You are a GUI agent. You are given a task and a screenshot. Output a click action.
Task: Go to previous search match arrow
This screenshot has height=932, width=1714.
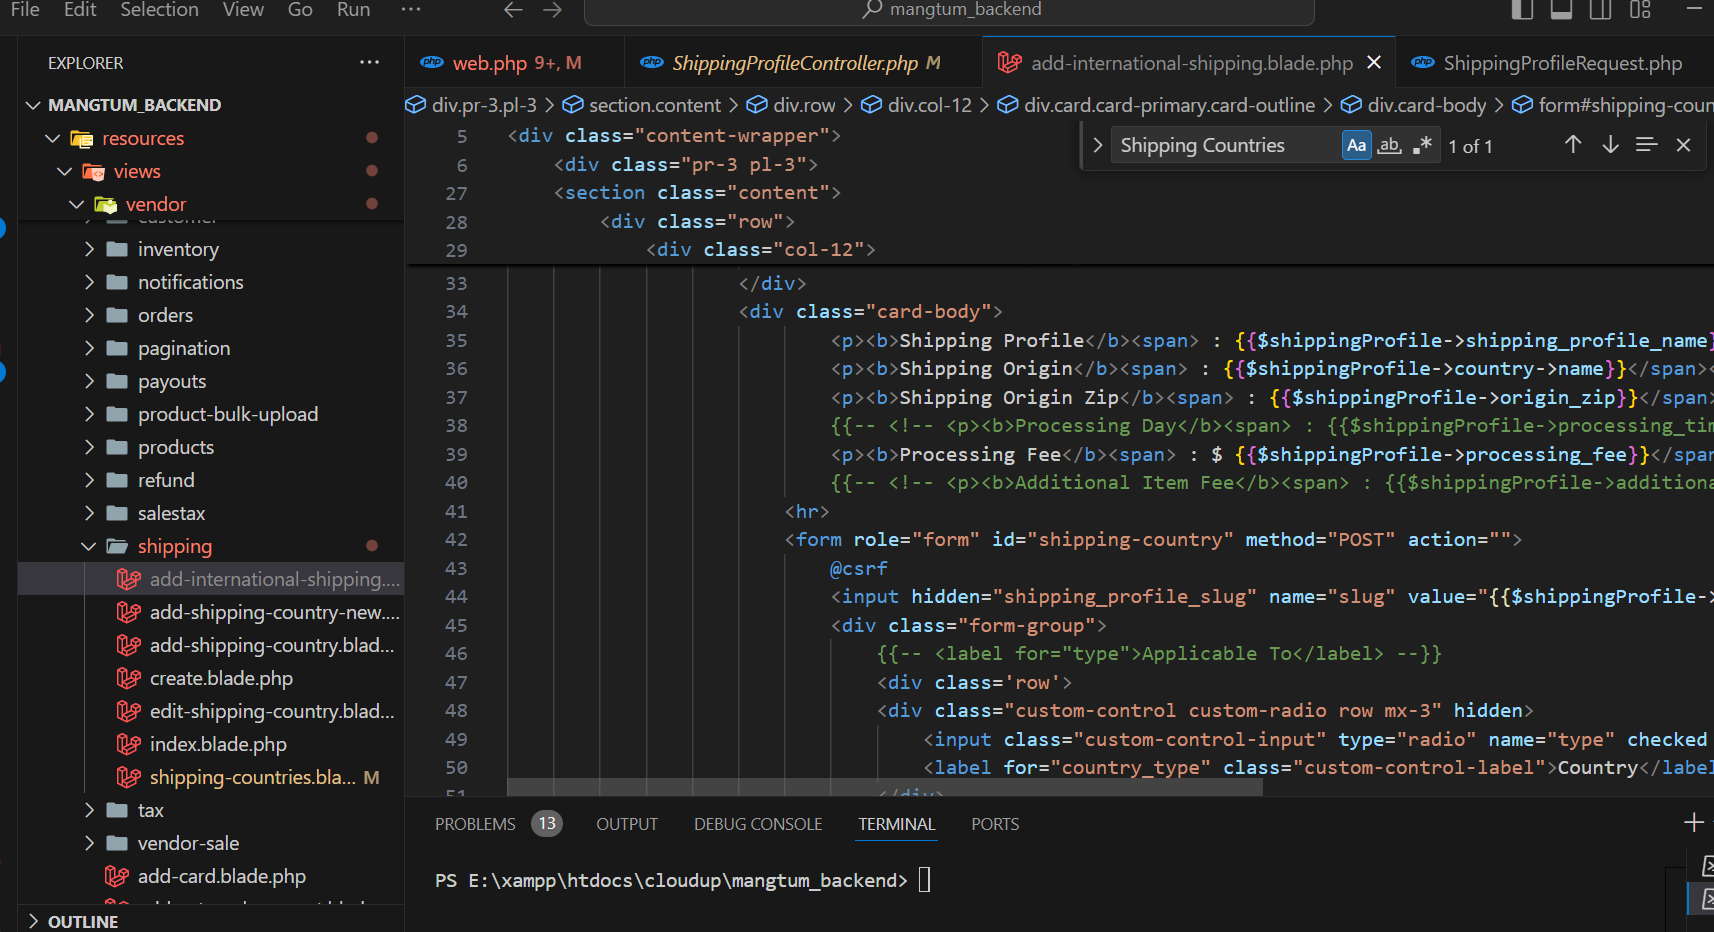point(1573,145)
